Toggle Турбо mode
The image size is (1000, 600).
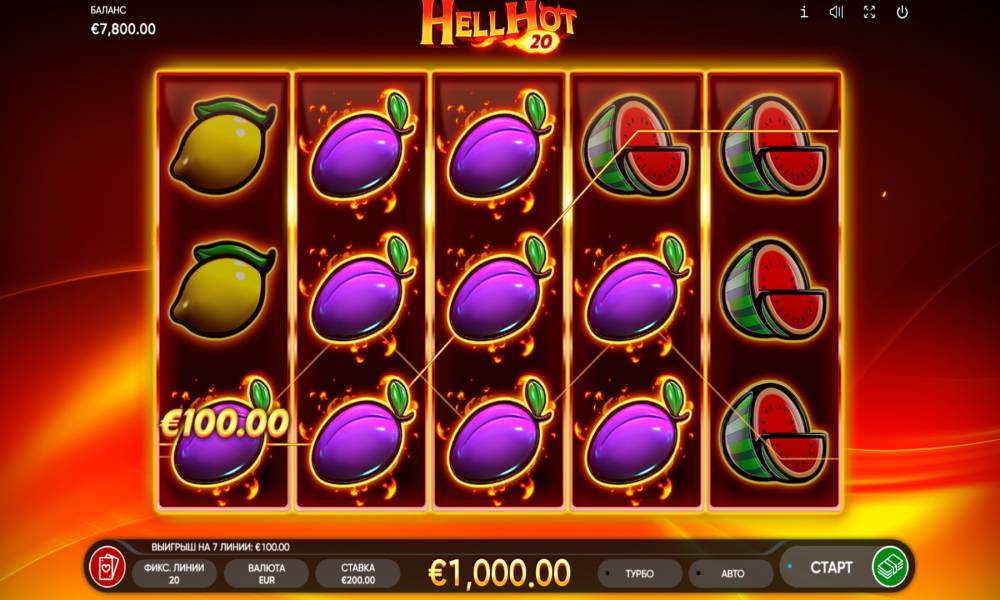point(639,573)
